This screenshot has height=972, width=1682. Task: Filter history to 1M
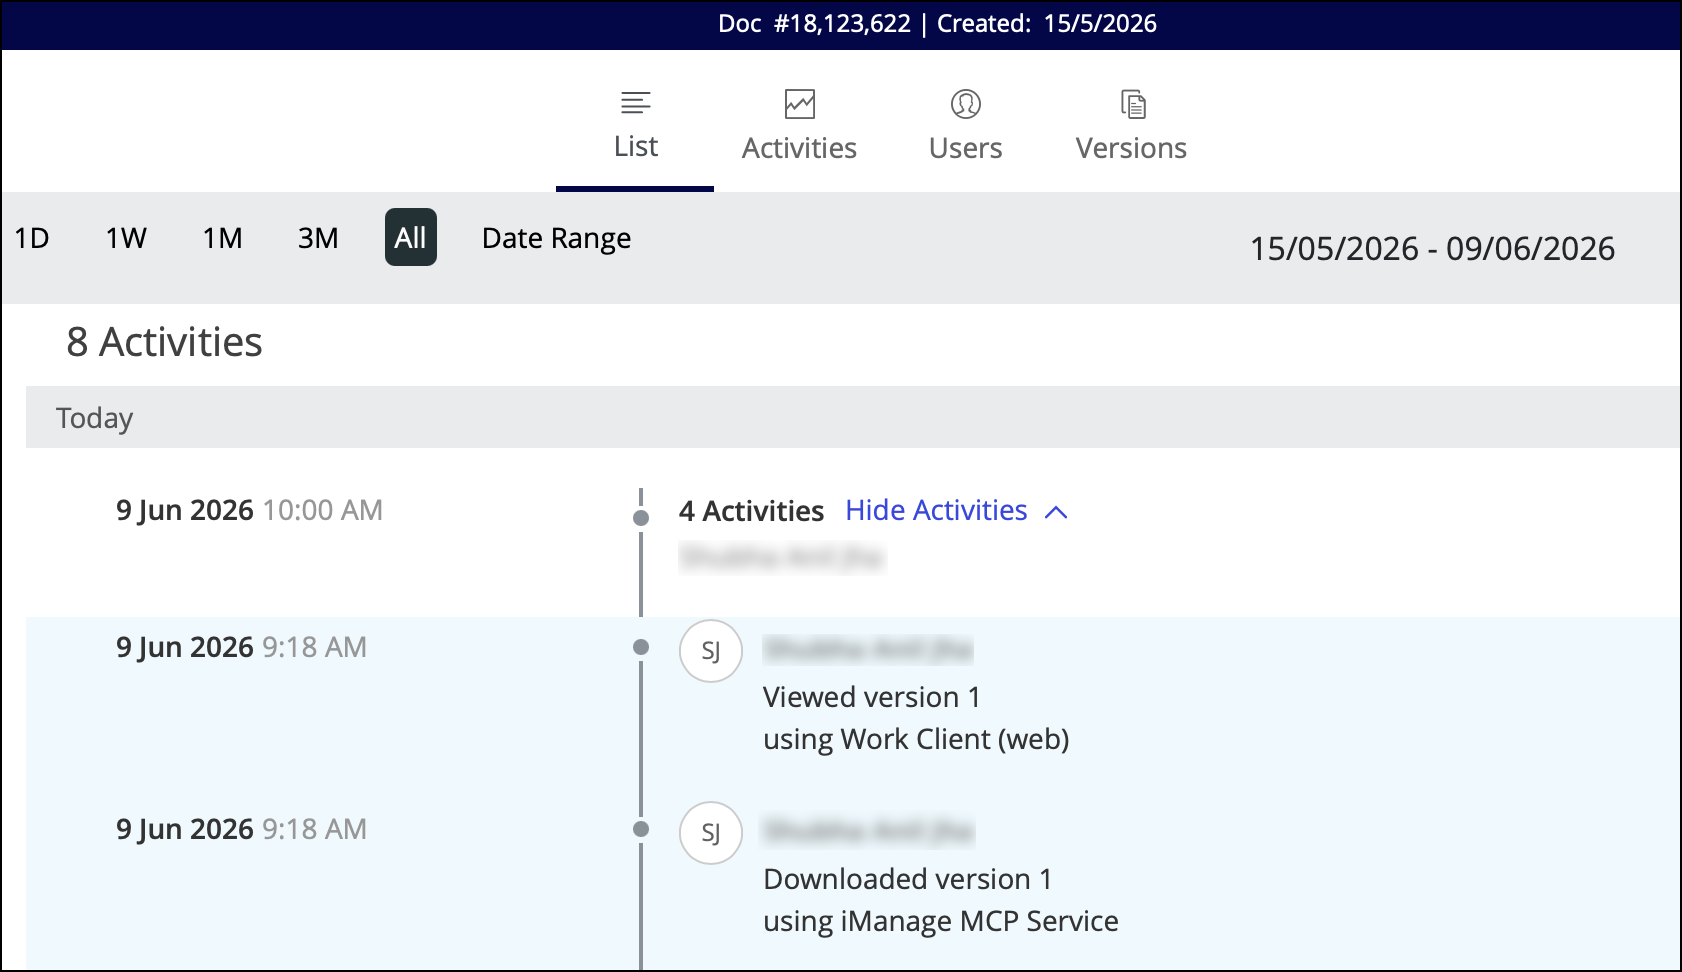pos(222,238)
